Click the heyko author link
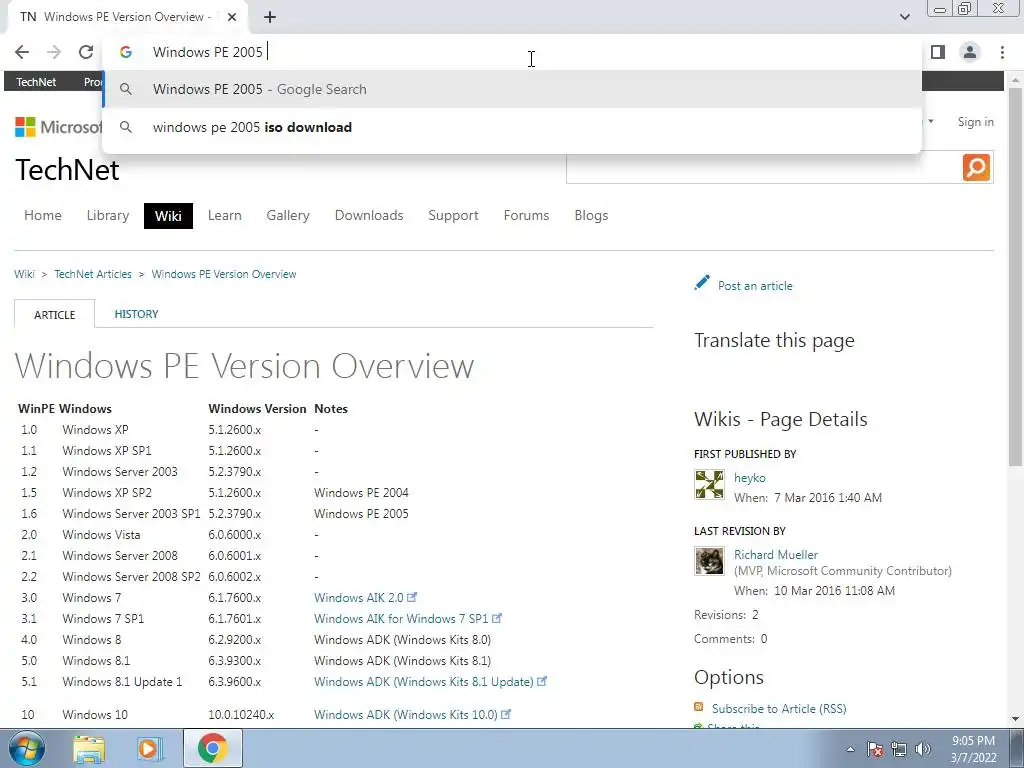Image resolution: width=1024 pixels, height=768 pixels. [x=750, y=478]
